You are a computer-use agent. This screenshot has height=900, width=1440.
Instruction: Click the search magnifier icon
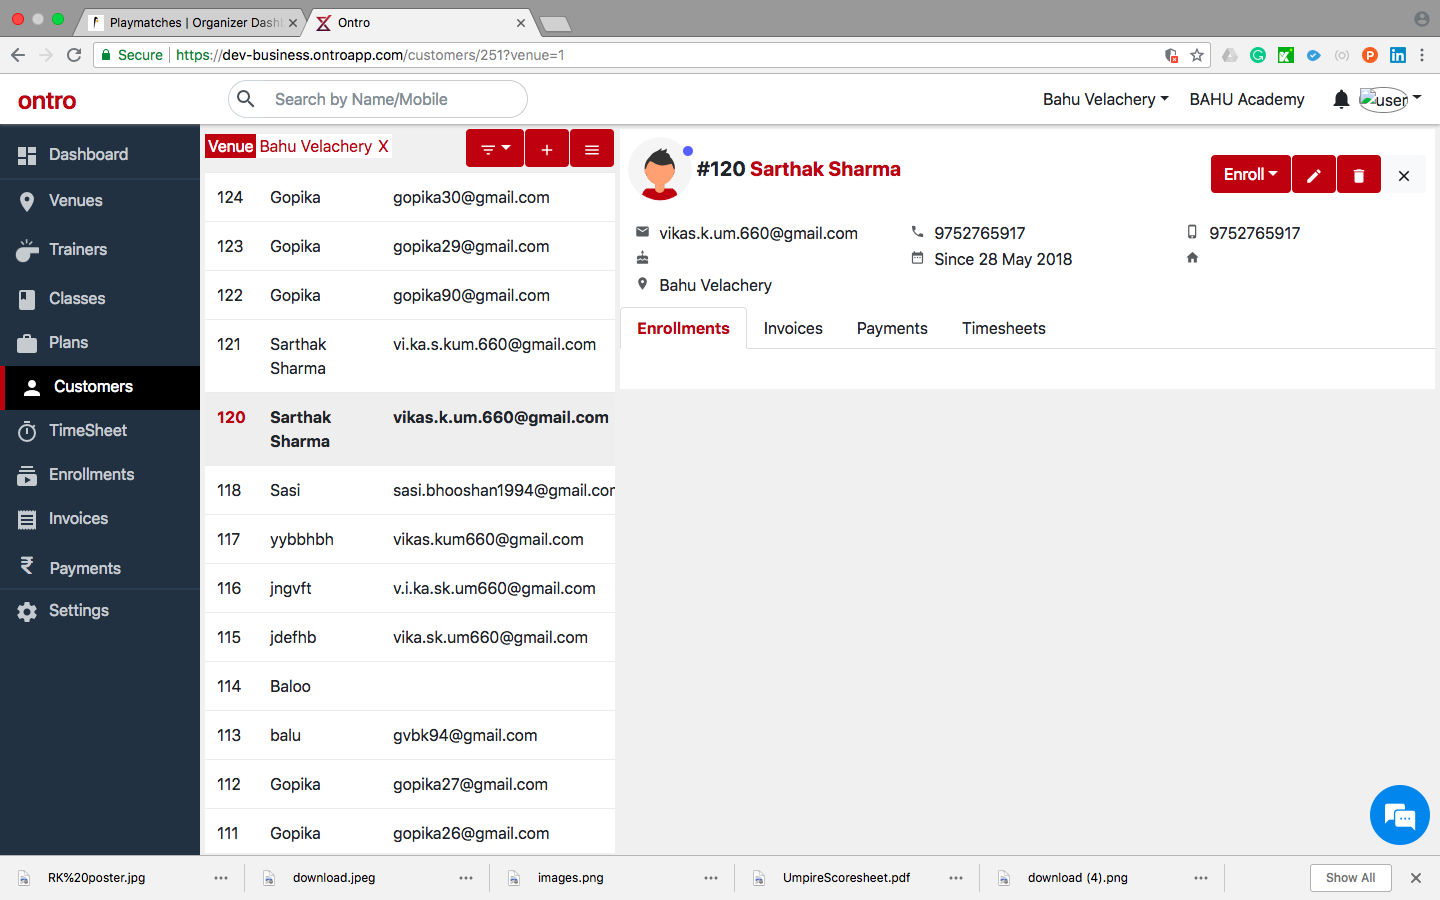pos(245,98)
